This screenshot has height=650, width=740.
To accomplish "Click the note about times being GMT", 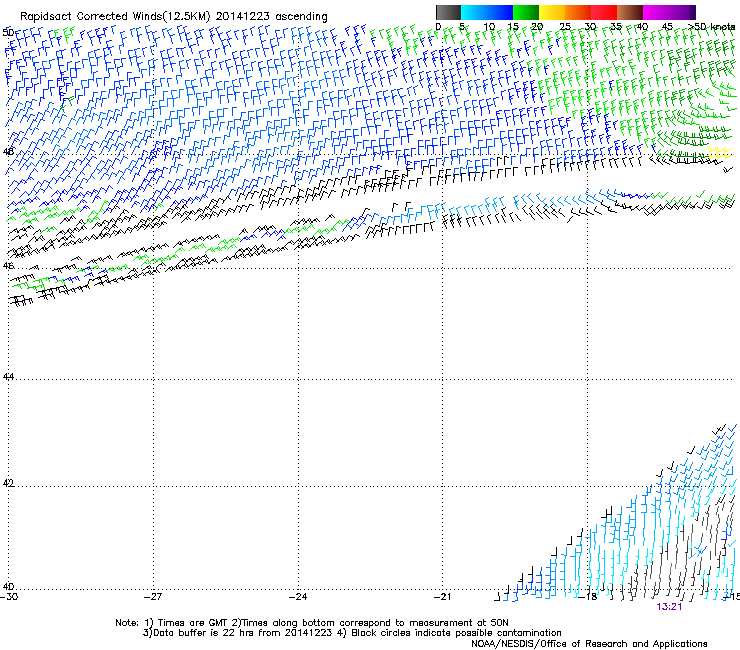I will click(x=187, y=623).
